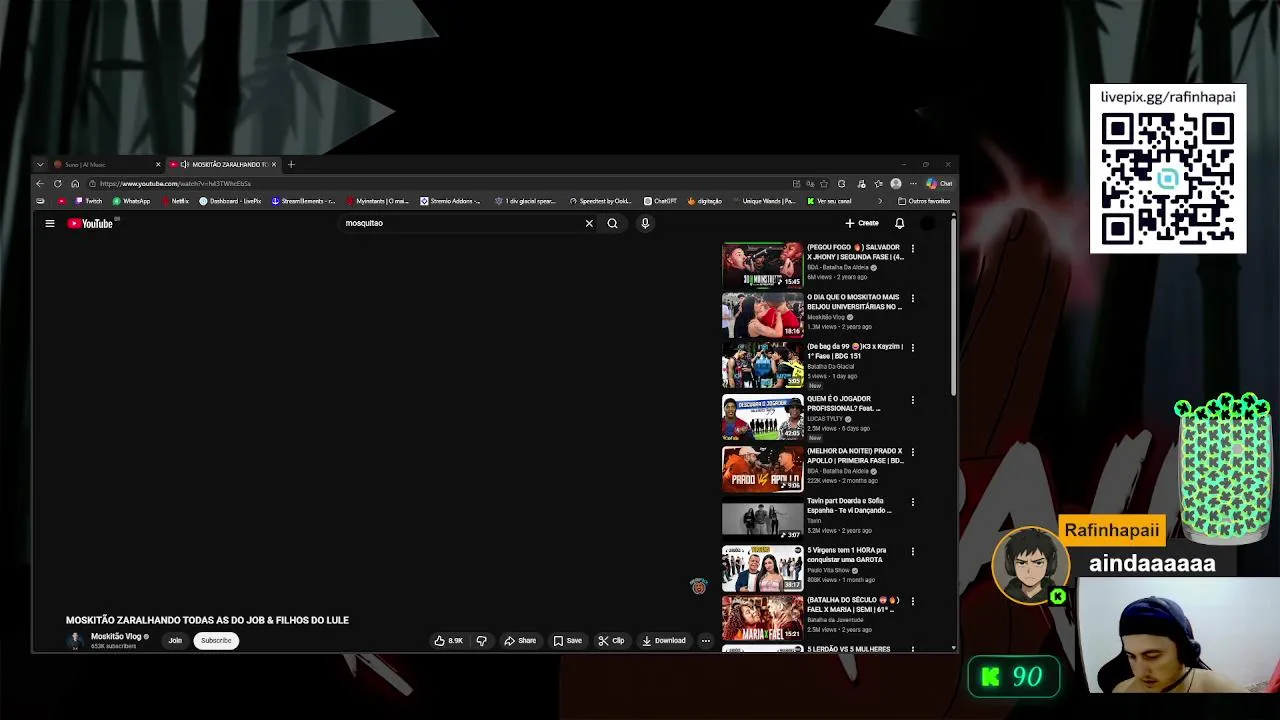
Task: Open the Twitch bookmark
Action: pyautogui.click(x=89, y=201)
